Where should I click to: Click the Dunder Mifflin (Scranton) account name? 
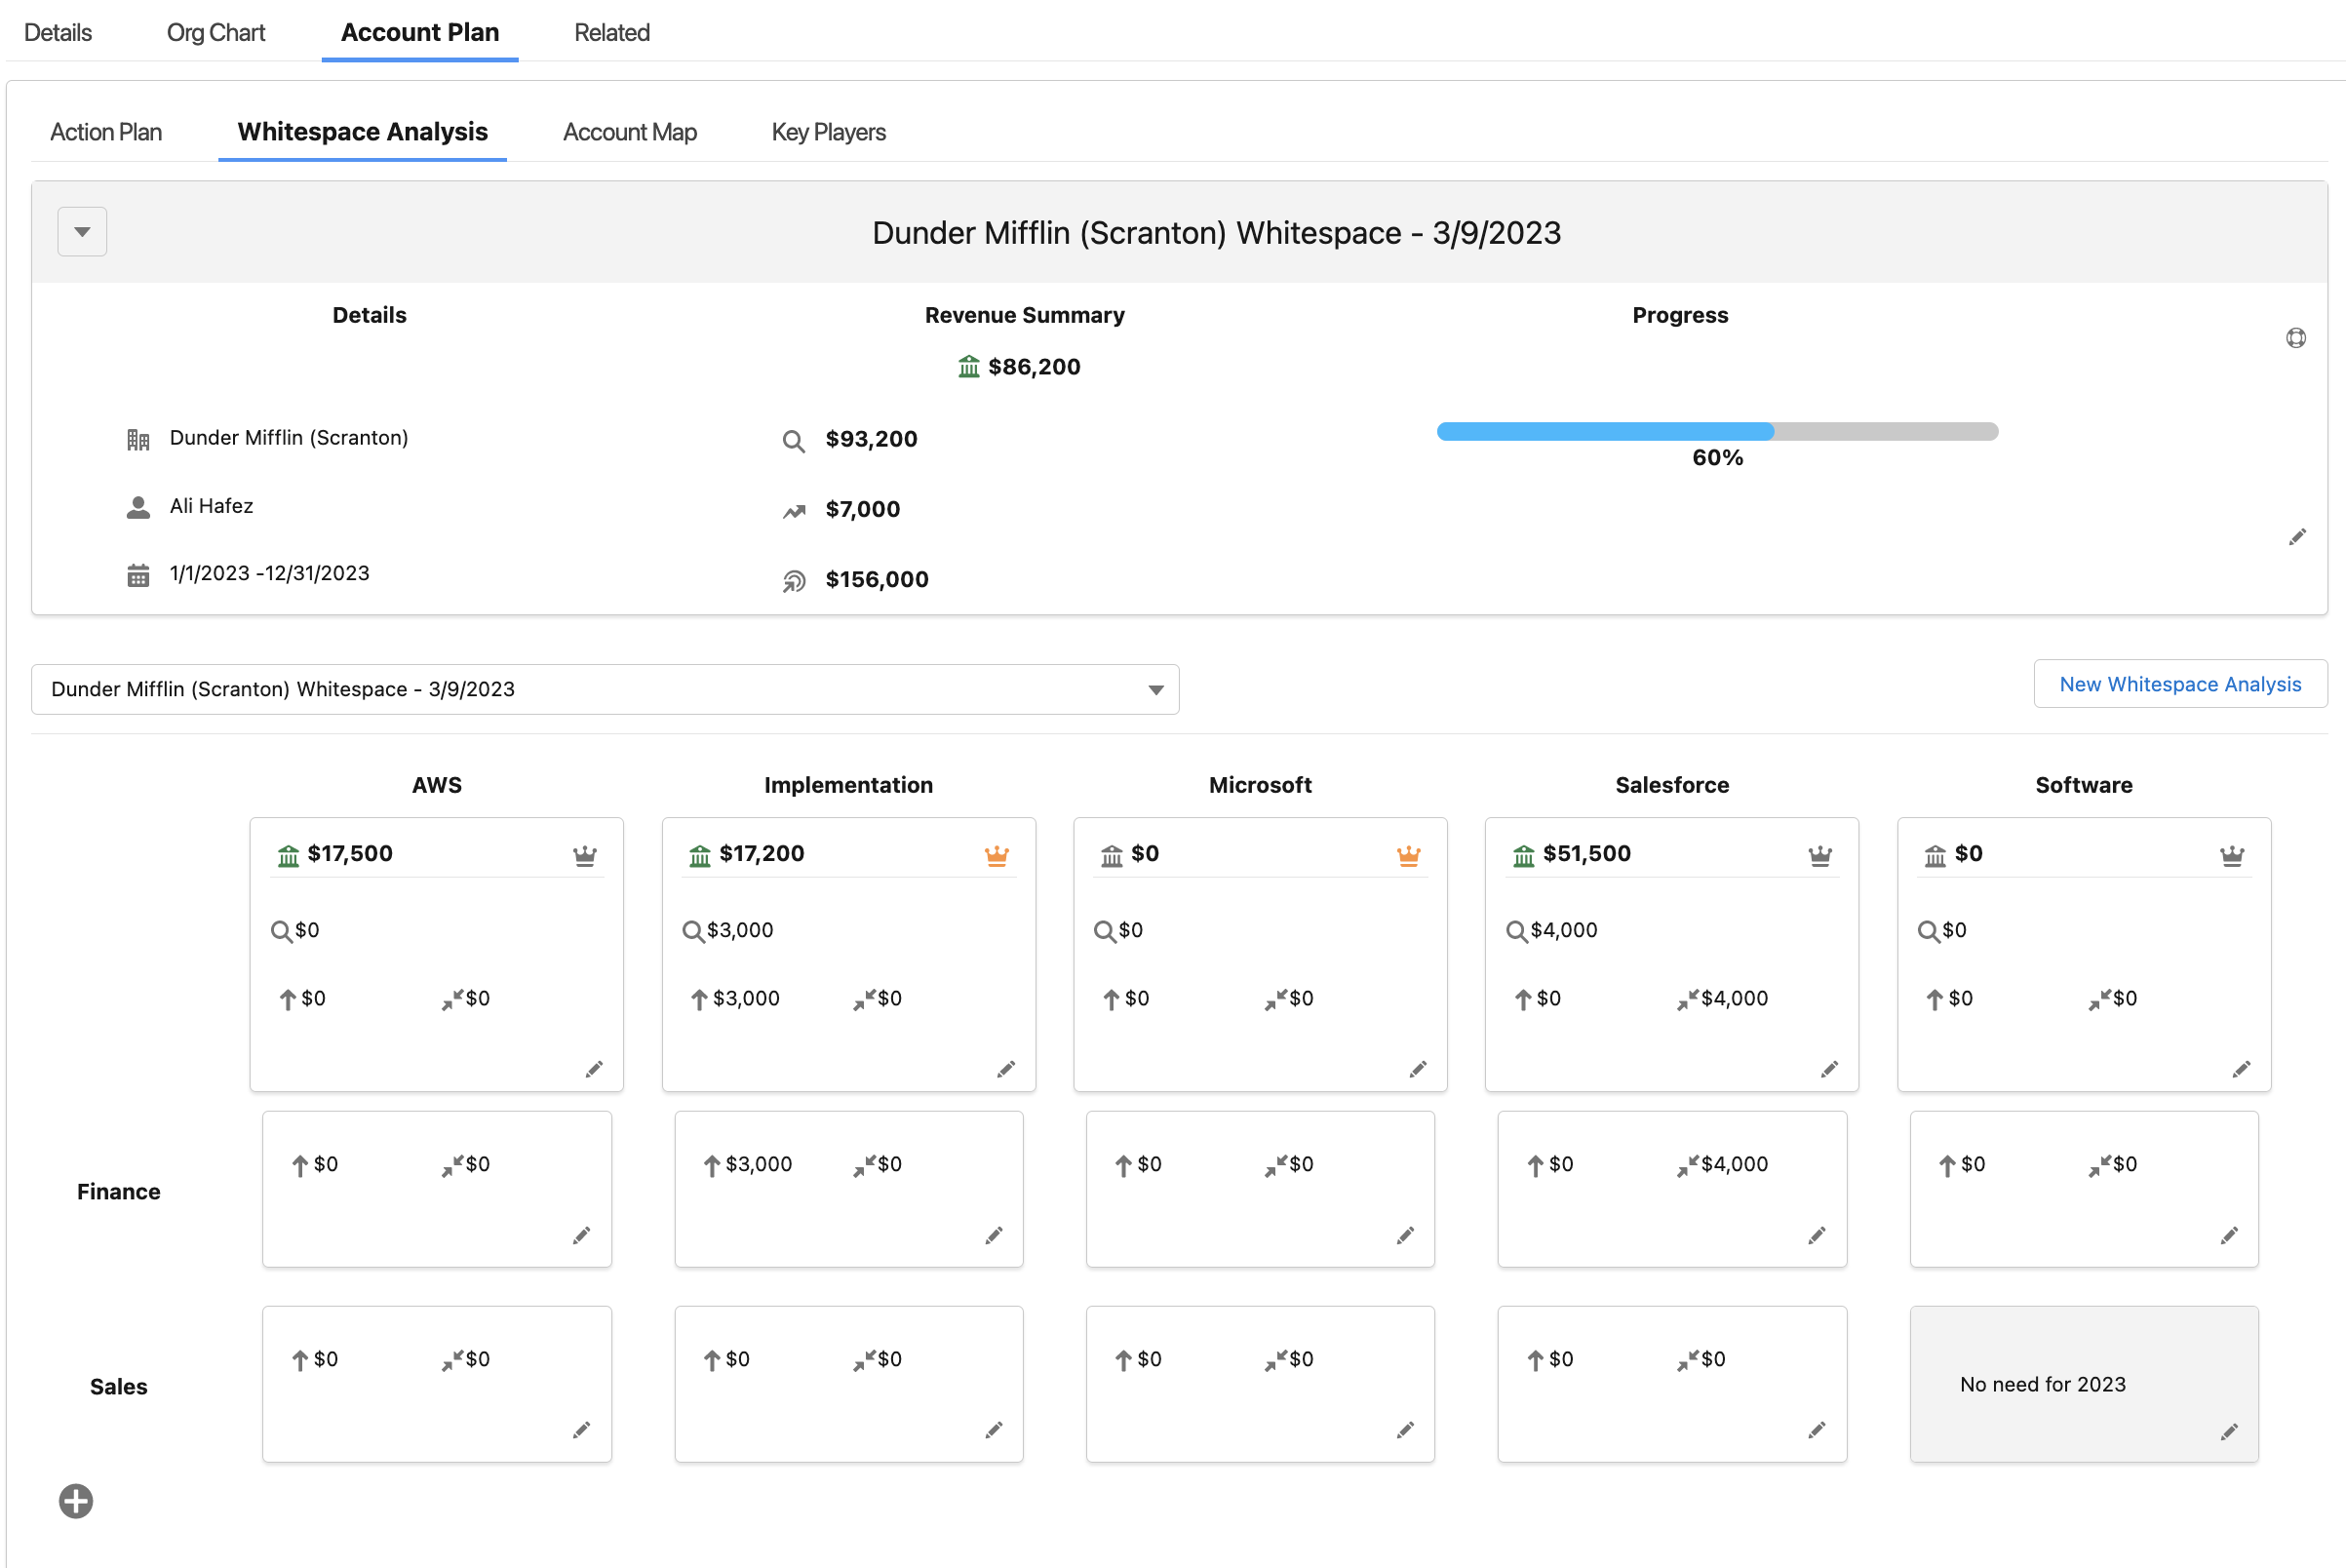(x=289, y=438)
